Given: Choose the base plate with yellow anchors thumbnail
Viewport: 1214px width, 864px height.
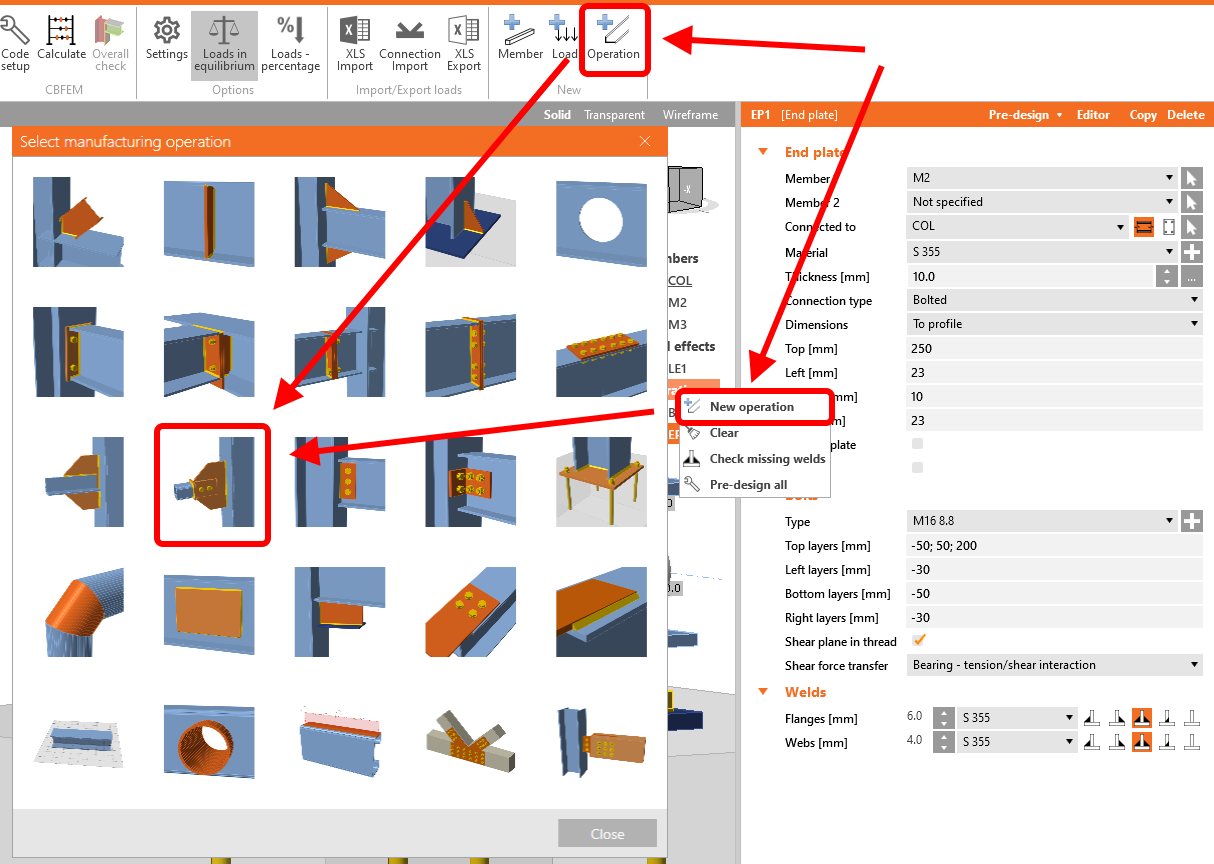Looking at the screenshot, I should point(601,482).
